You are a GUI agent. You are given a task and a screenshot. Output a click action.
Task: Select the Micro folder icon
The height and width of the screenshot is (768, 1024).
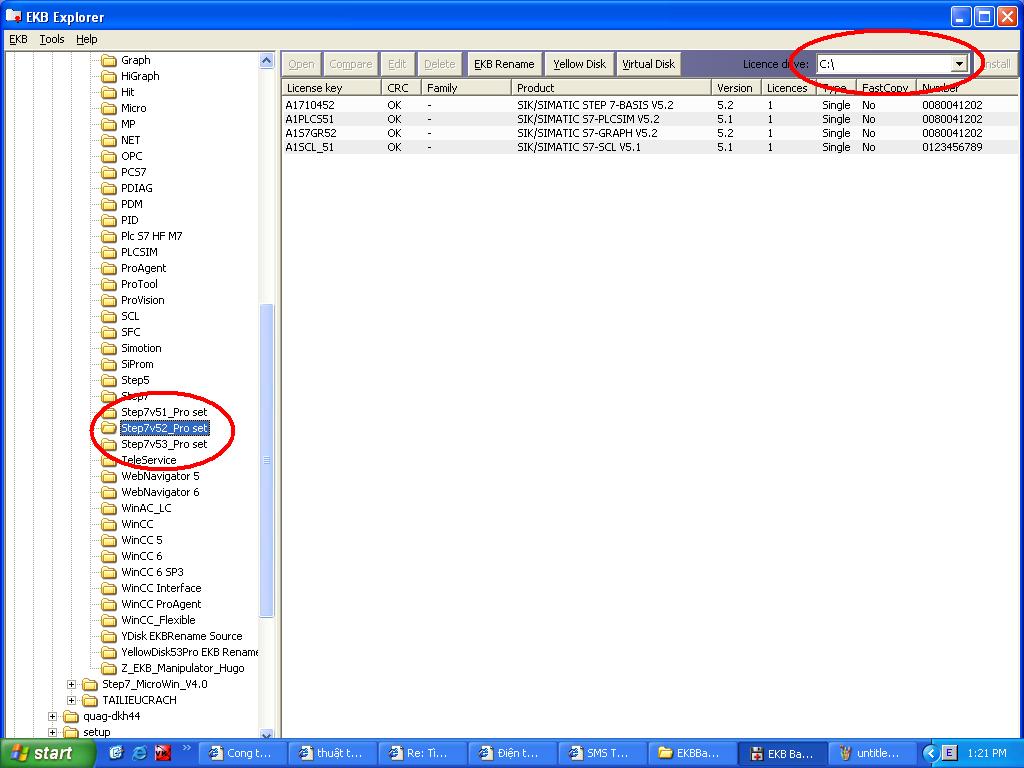[108, 108]
